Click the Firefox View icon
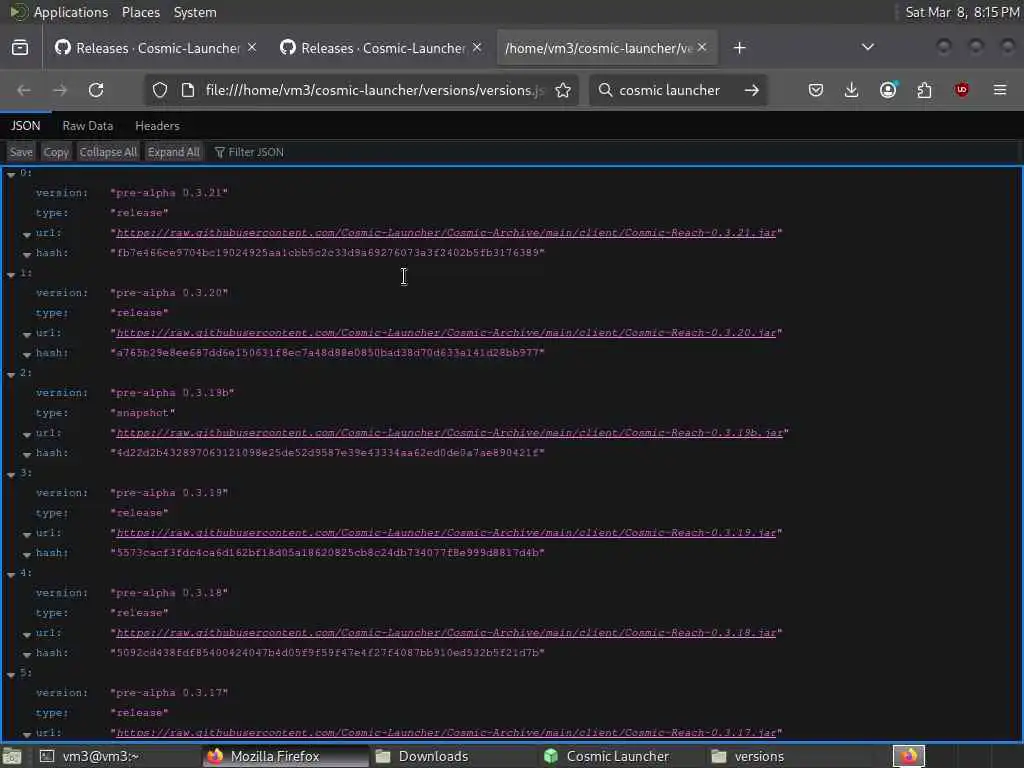The width and height of the screenshot is (1024, 768). [20, 48]
